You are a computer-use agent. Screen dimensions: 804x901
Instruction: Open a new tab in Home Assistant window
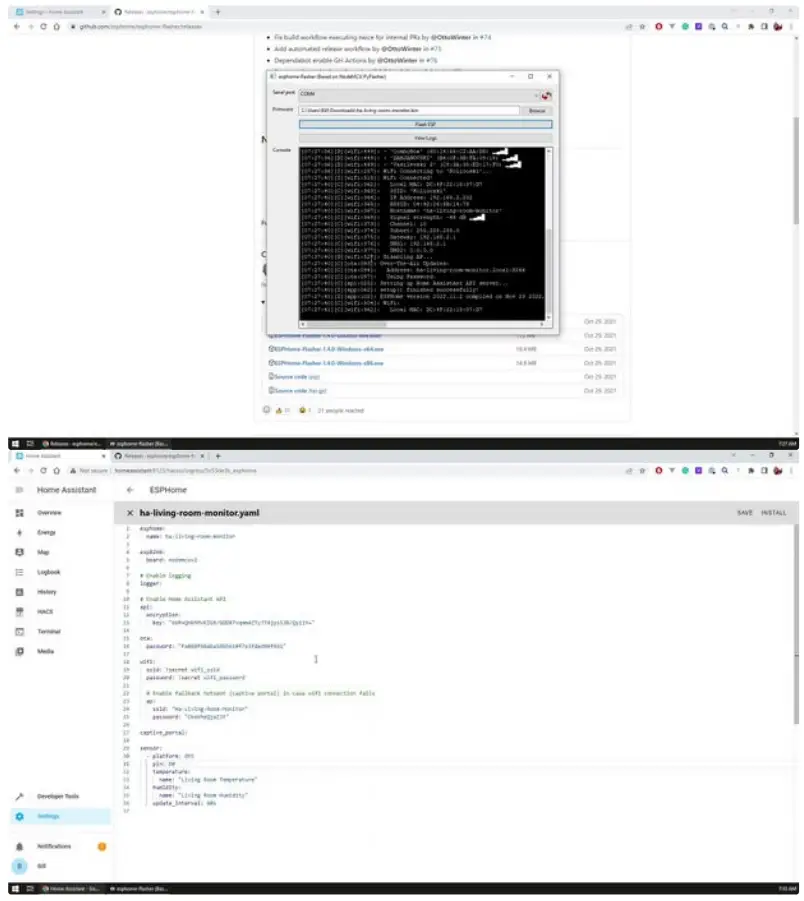click(x=218, y=456)
